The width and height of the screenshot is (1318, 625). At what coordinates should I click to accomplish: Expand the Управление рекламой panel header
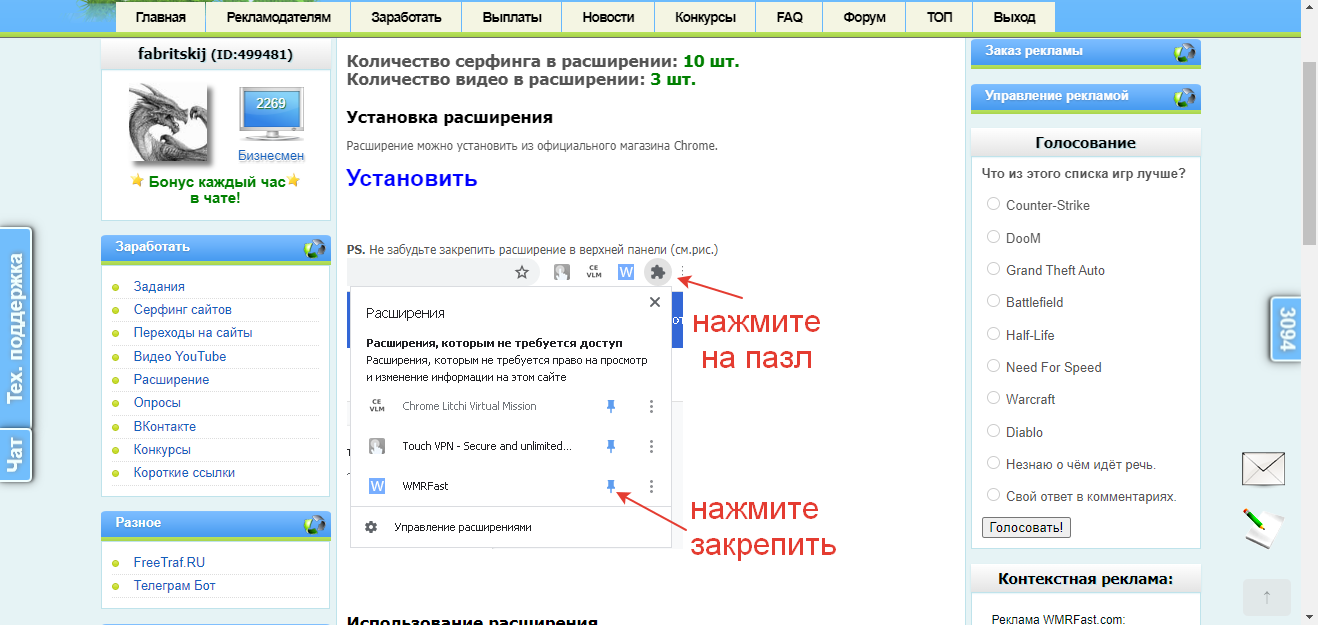coord(1086,97)
